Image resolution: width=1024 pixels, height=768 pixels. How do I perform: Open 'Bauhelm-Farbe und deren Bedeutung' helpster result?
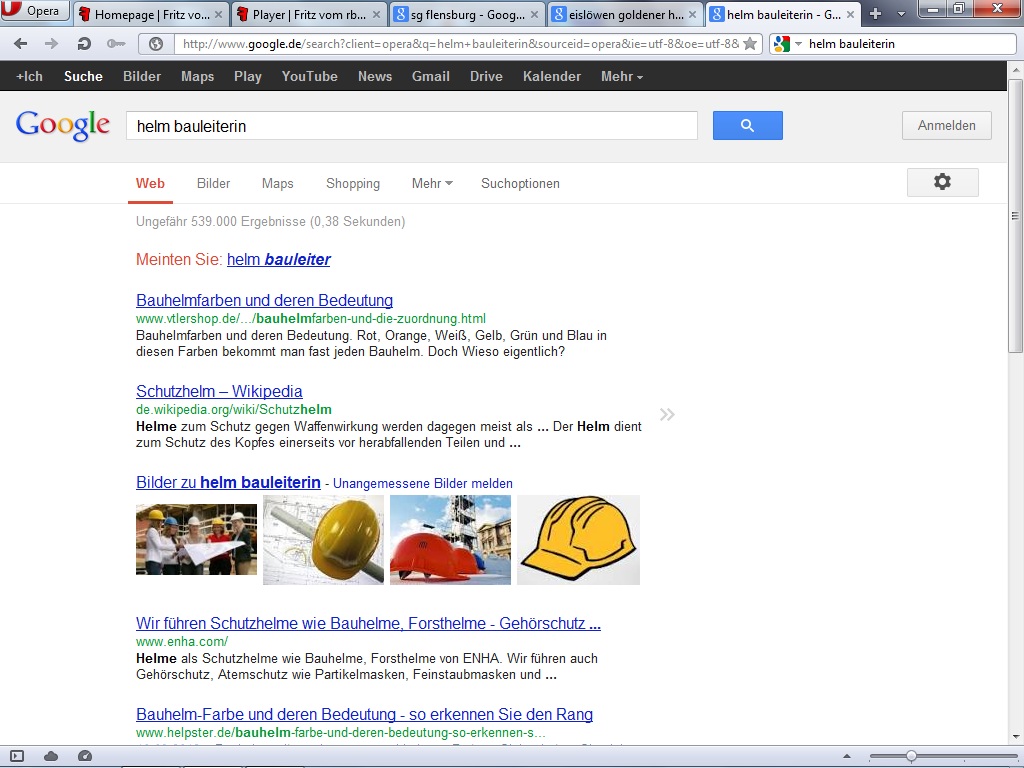pyautogui.click(x=364, y=714)
